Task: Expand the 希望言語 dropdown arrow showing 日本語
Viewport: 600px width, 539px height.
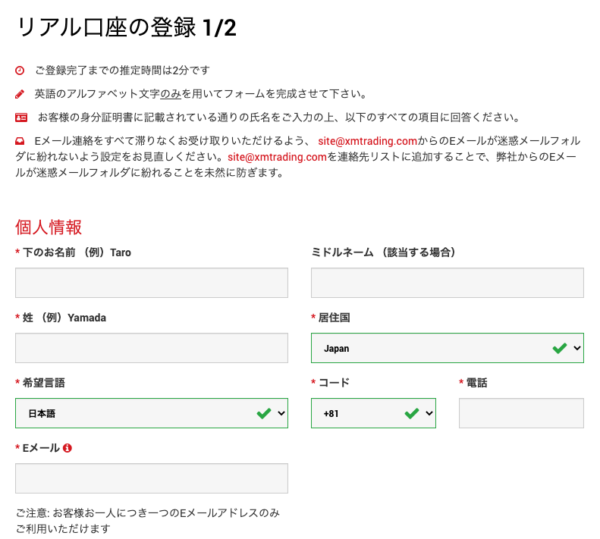Action: coord(281,413)
